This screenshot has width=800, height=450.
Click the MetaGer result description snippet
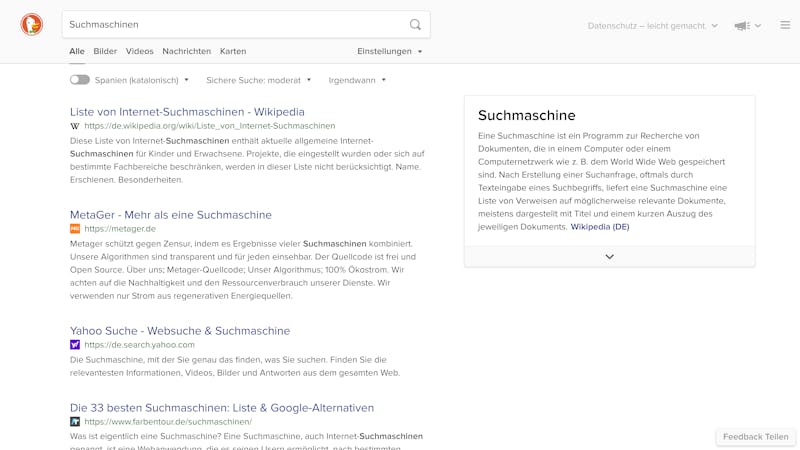(243, 270)
